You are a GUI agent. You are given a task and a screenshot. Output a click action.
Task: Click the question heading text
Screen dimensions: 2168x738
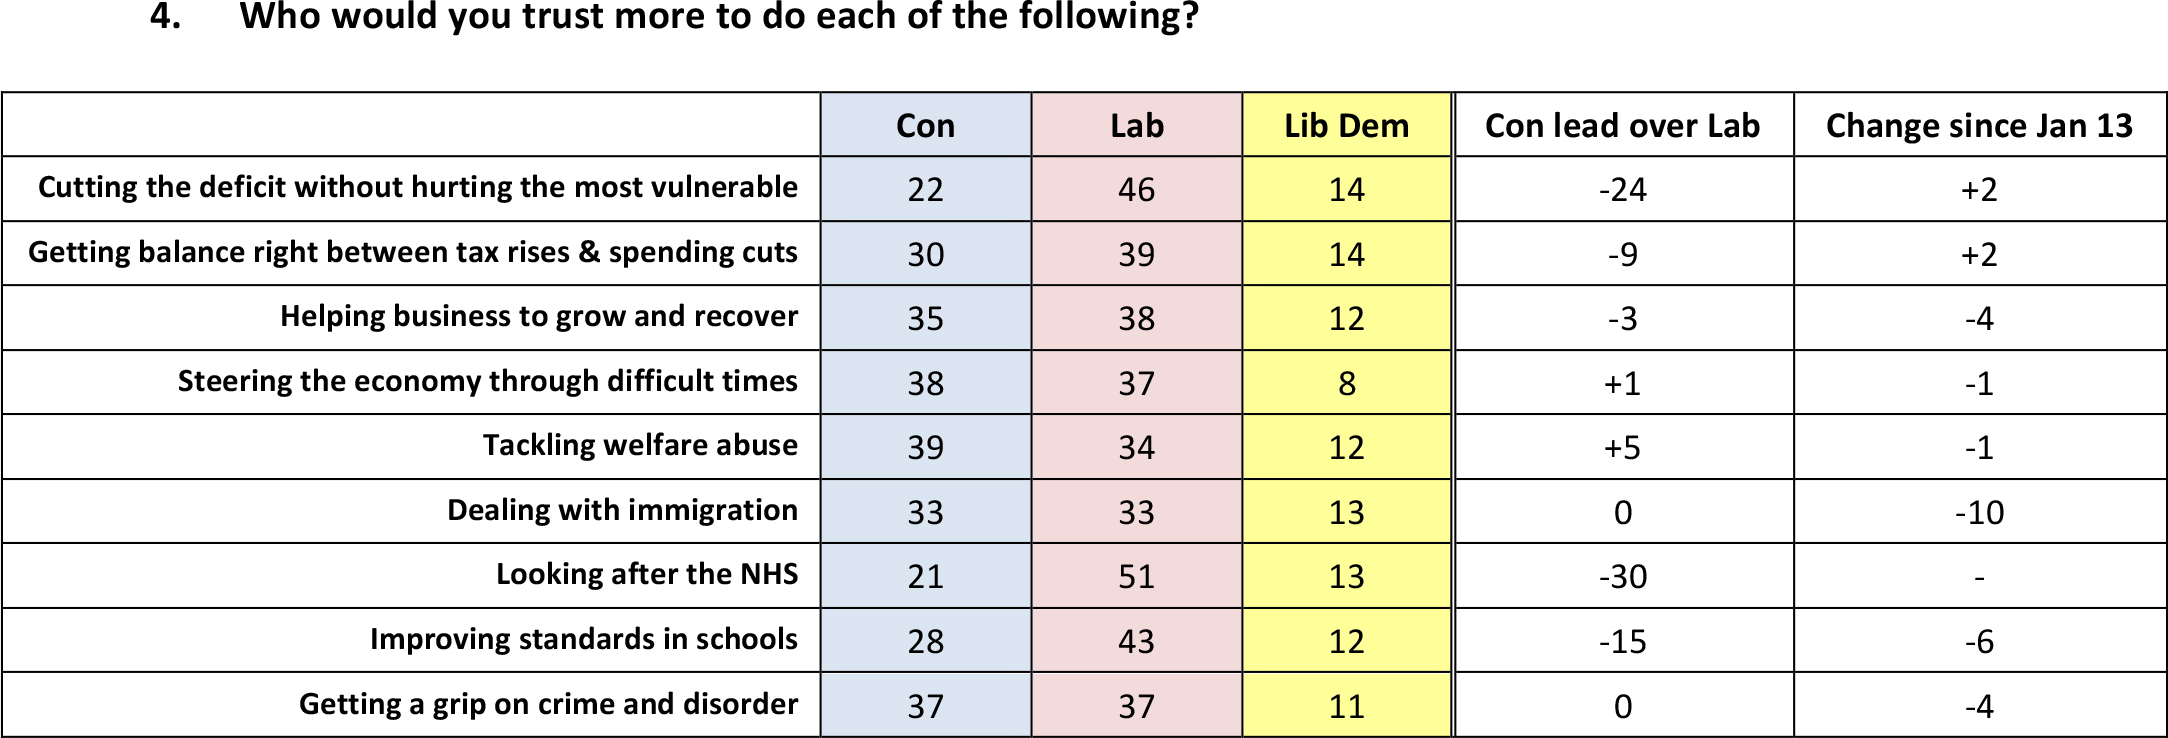718,17
